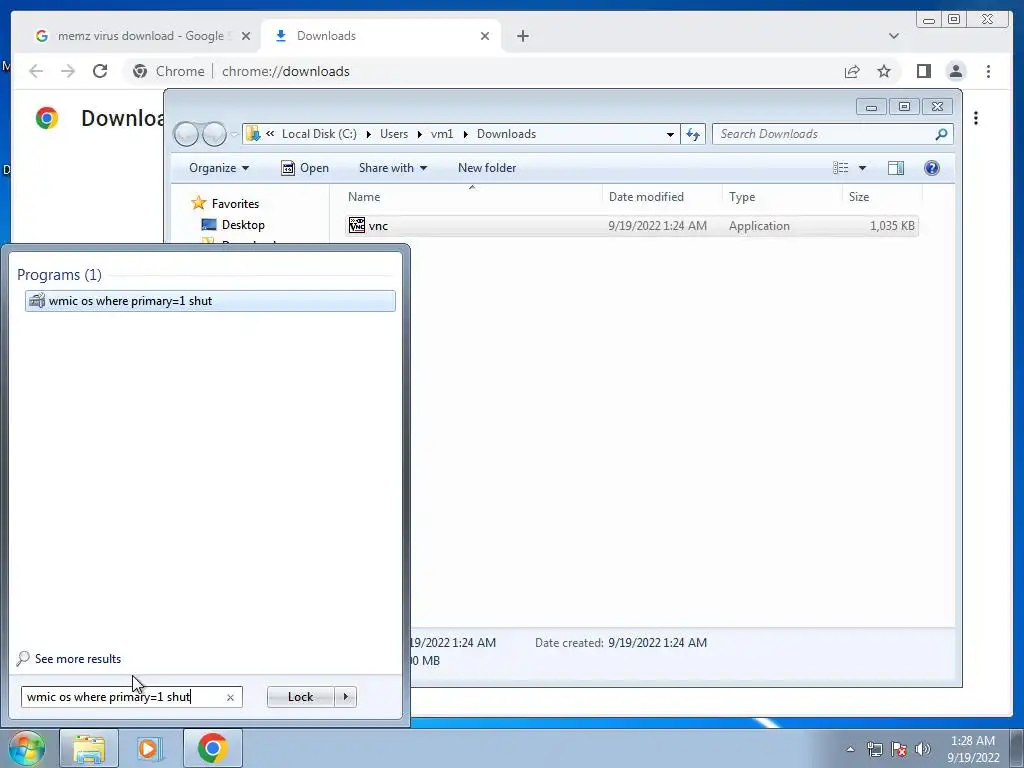Image resolution: width=1024 pixels, height=768 pixels.
Task: Expand the vm1 breadcrumb arrow
Action: [465, 134]
